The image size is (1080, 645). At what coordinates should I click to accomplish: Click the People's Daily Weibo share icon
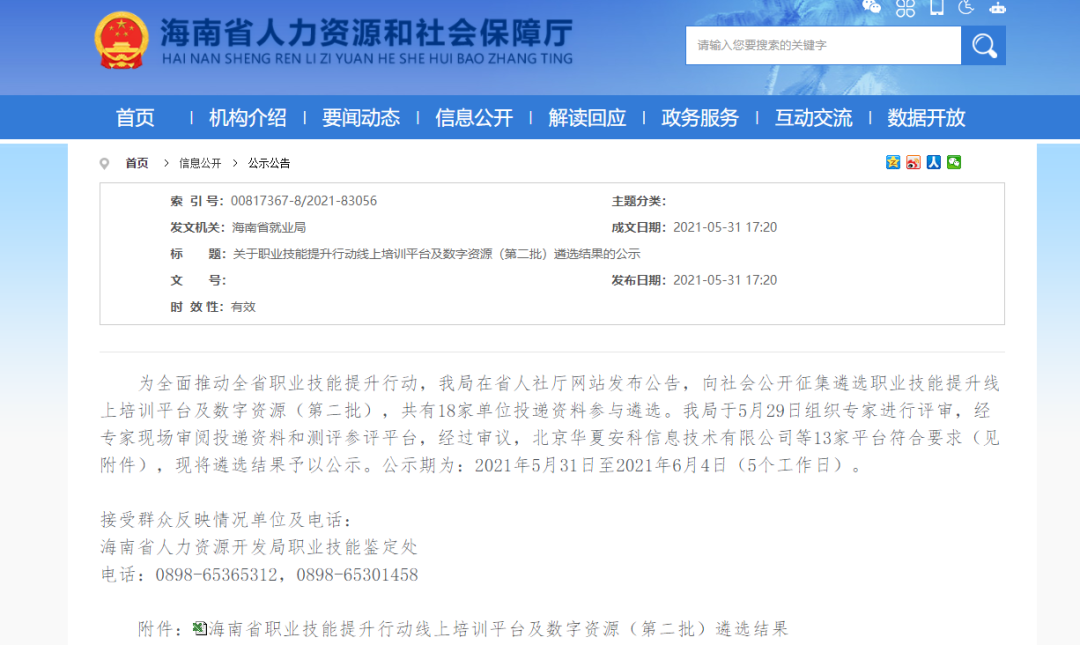point(933,162)
